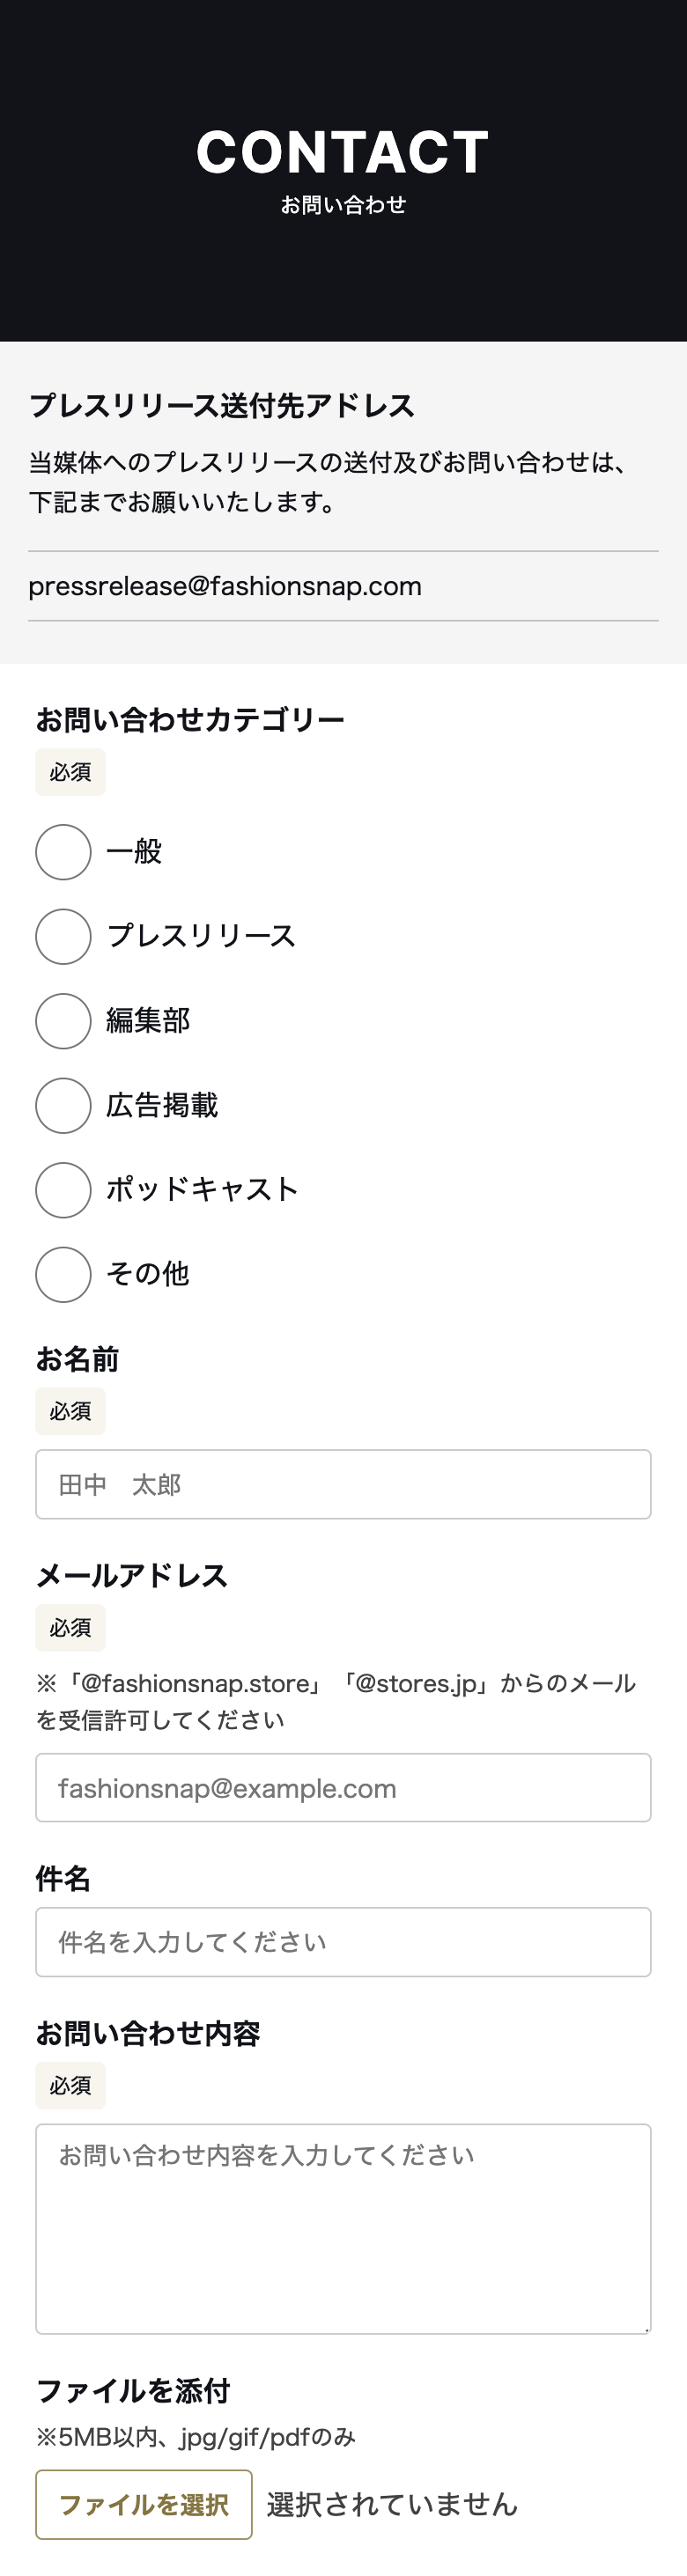Pick the 広告掲載 radio option
The image size is (687, 2576).
pos(63,1105)
